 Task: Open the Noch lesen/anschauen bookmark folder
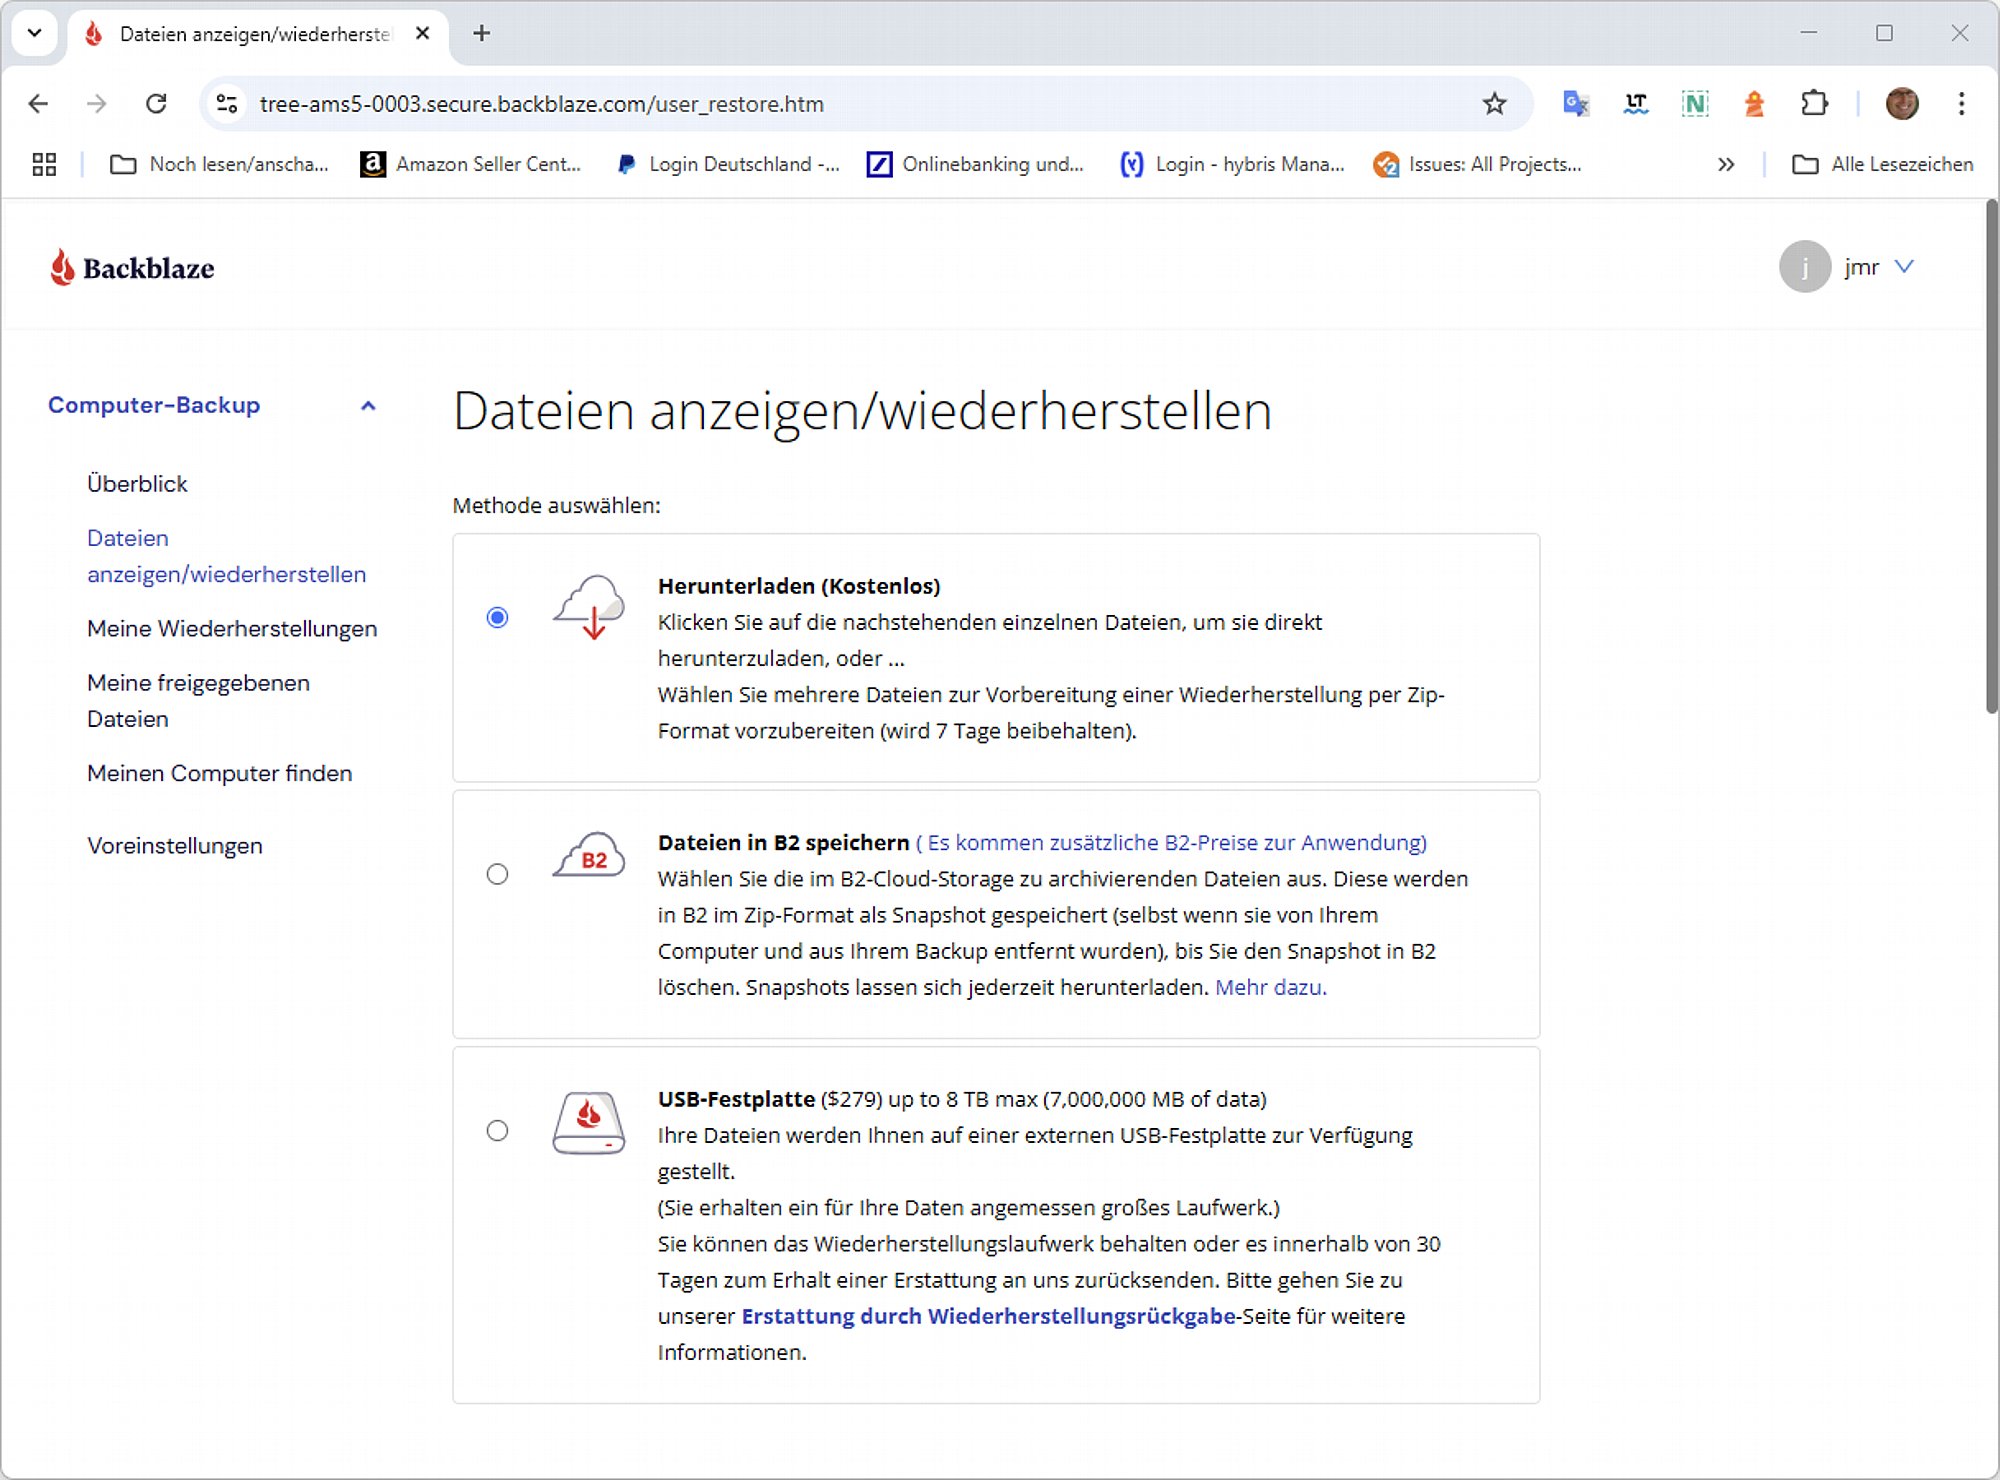tap(219, 165)
